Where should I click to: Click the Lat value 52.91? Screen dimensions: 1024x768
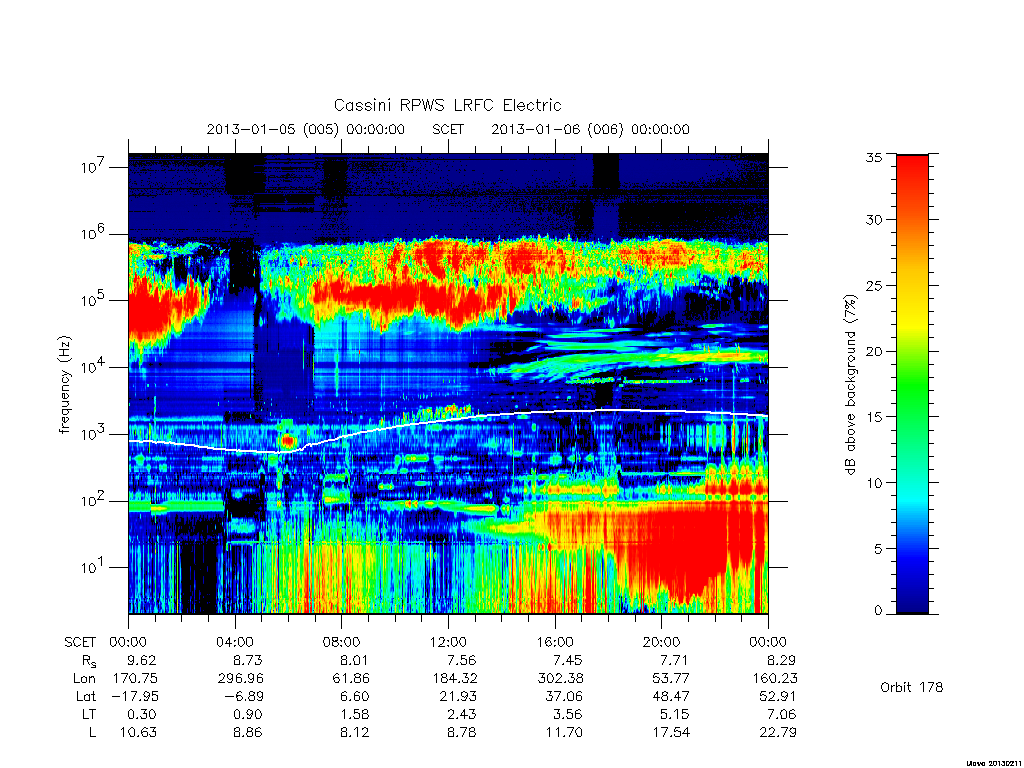(778, 696)
